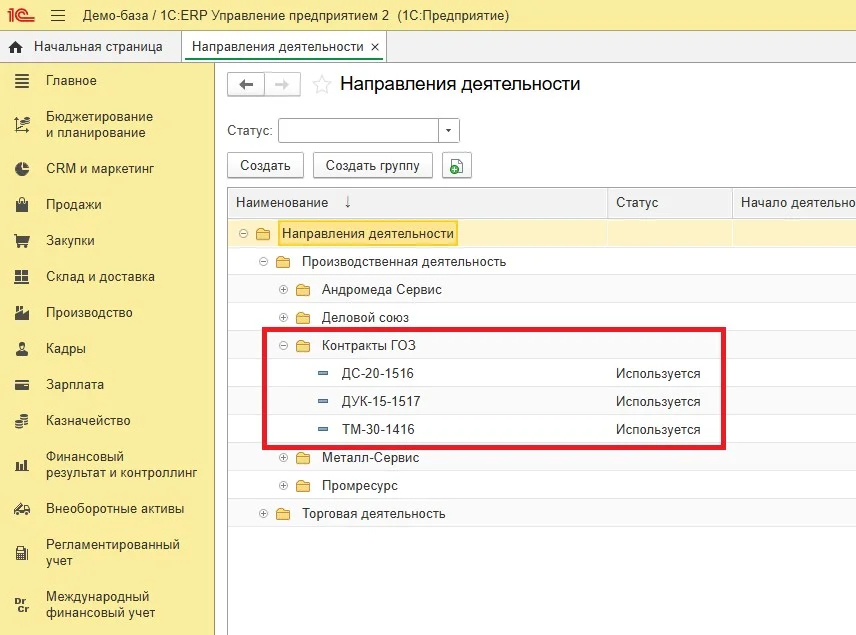This screenshot has width=856, height=635.
Task: Collapse the Контракты ГОЗ group
Action: pos(283,345)
